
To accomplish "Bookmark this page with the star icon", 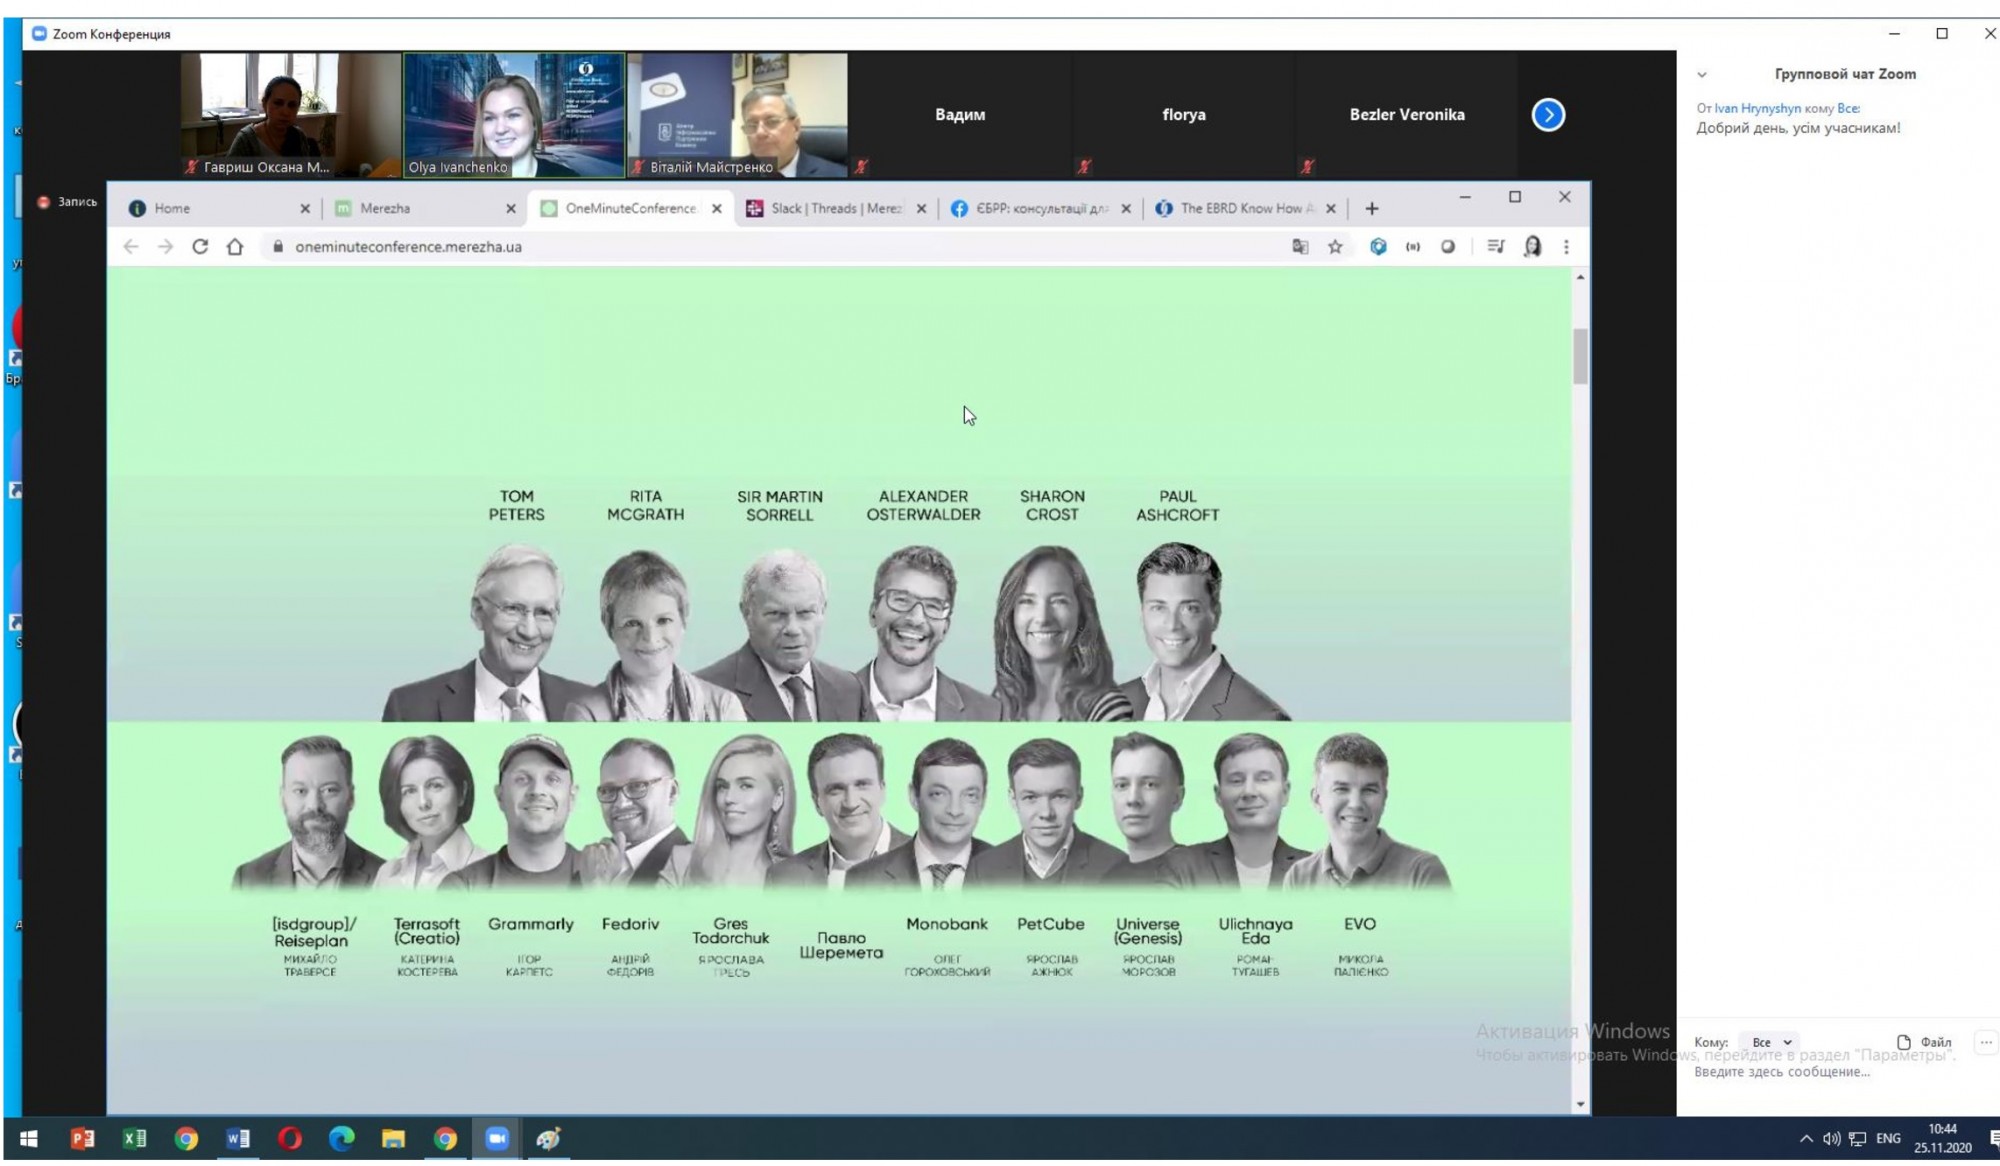I will [1335, 247].
